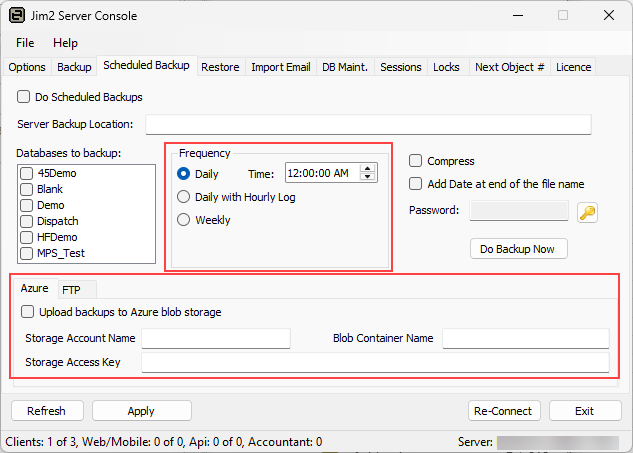Click the Do Backup Now button
This screenshot has height=453, width=633.
[518, 249]
